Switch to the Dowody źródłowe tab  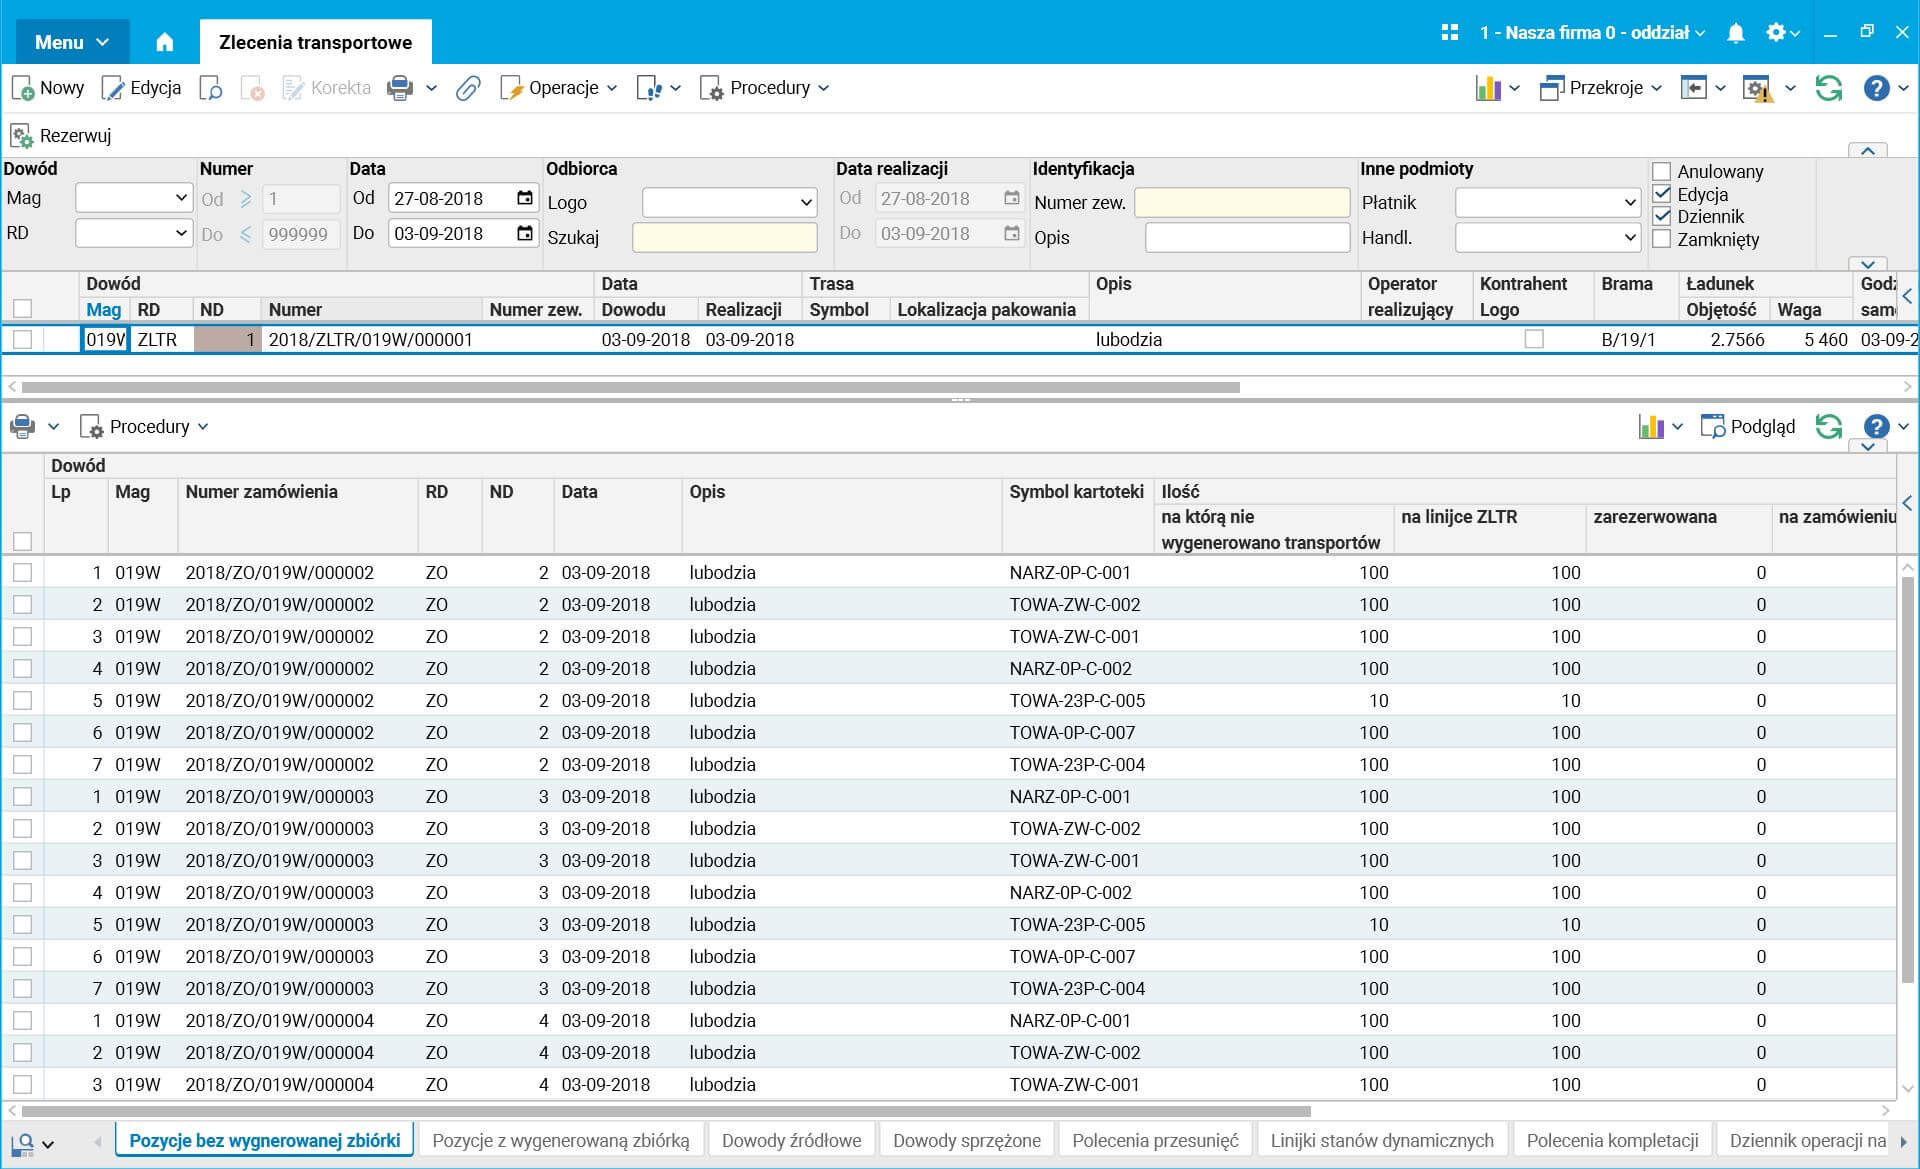(791, 1140)
